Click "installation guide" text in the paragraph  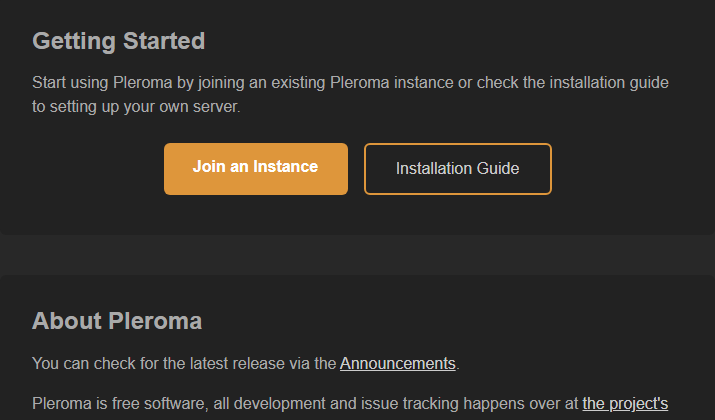(609, 83)
